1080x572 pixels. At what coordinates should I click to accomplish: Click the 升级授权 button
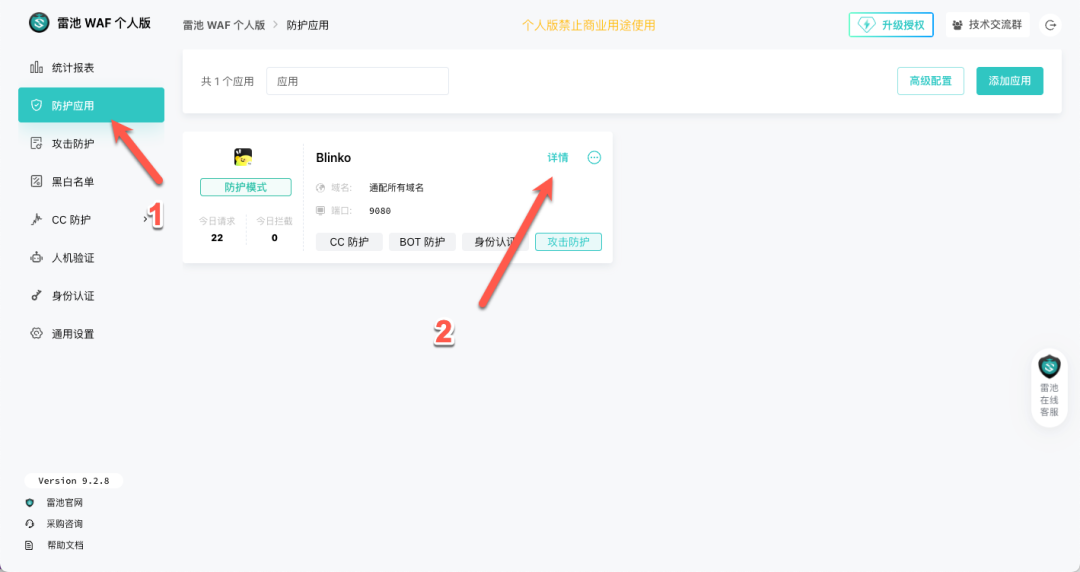tap(891, 25)
